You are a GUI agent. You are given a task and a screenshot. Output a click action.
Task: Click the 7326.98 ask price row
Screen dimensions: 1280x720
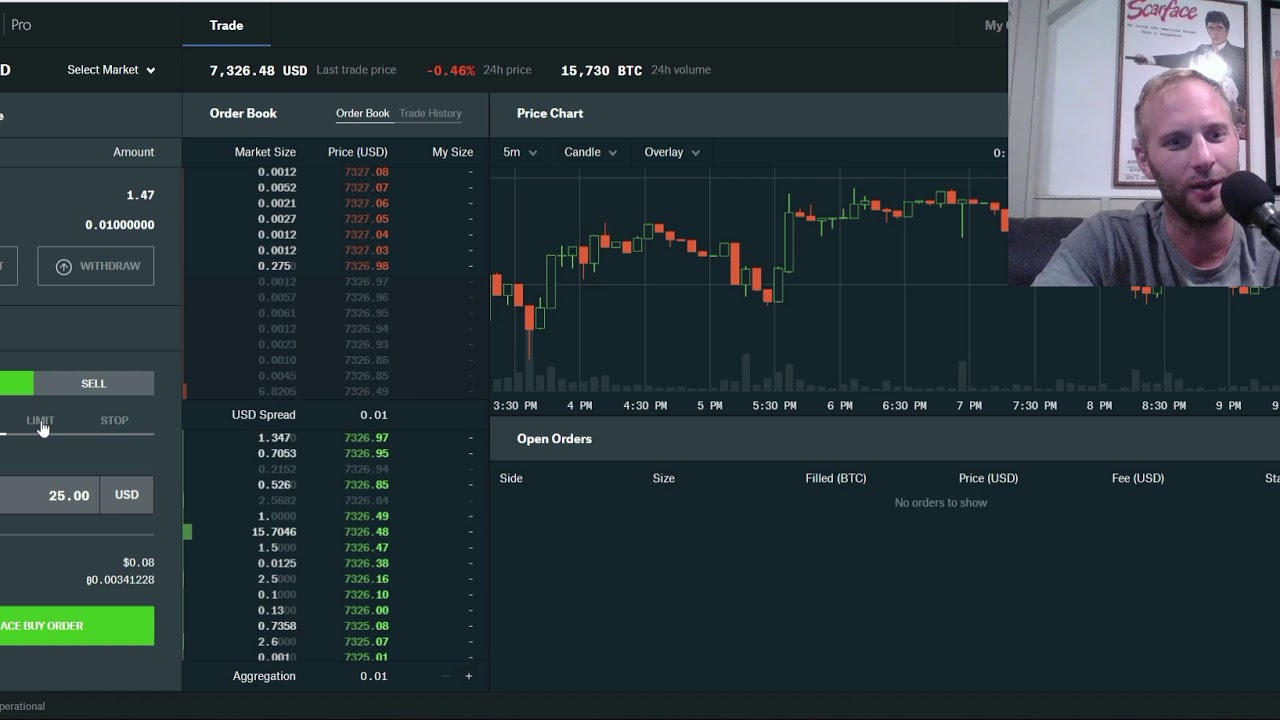click(336, 266)
